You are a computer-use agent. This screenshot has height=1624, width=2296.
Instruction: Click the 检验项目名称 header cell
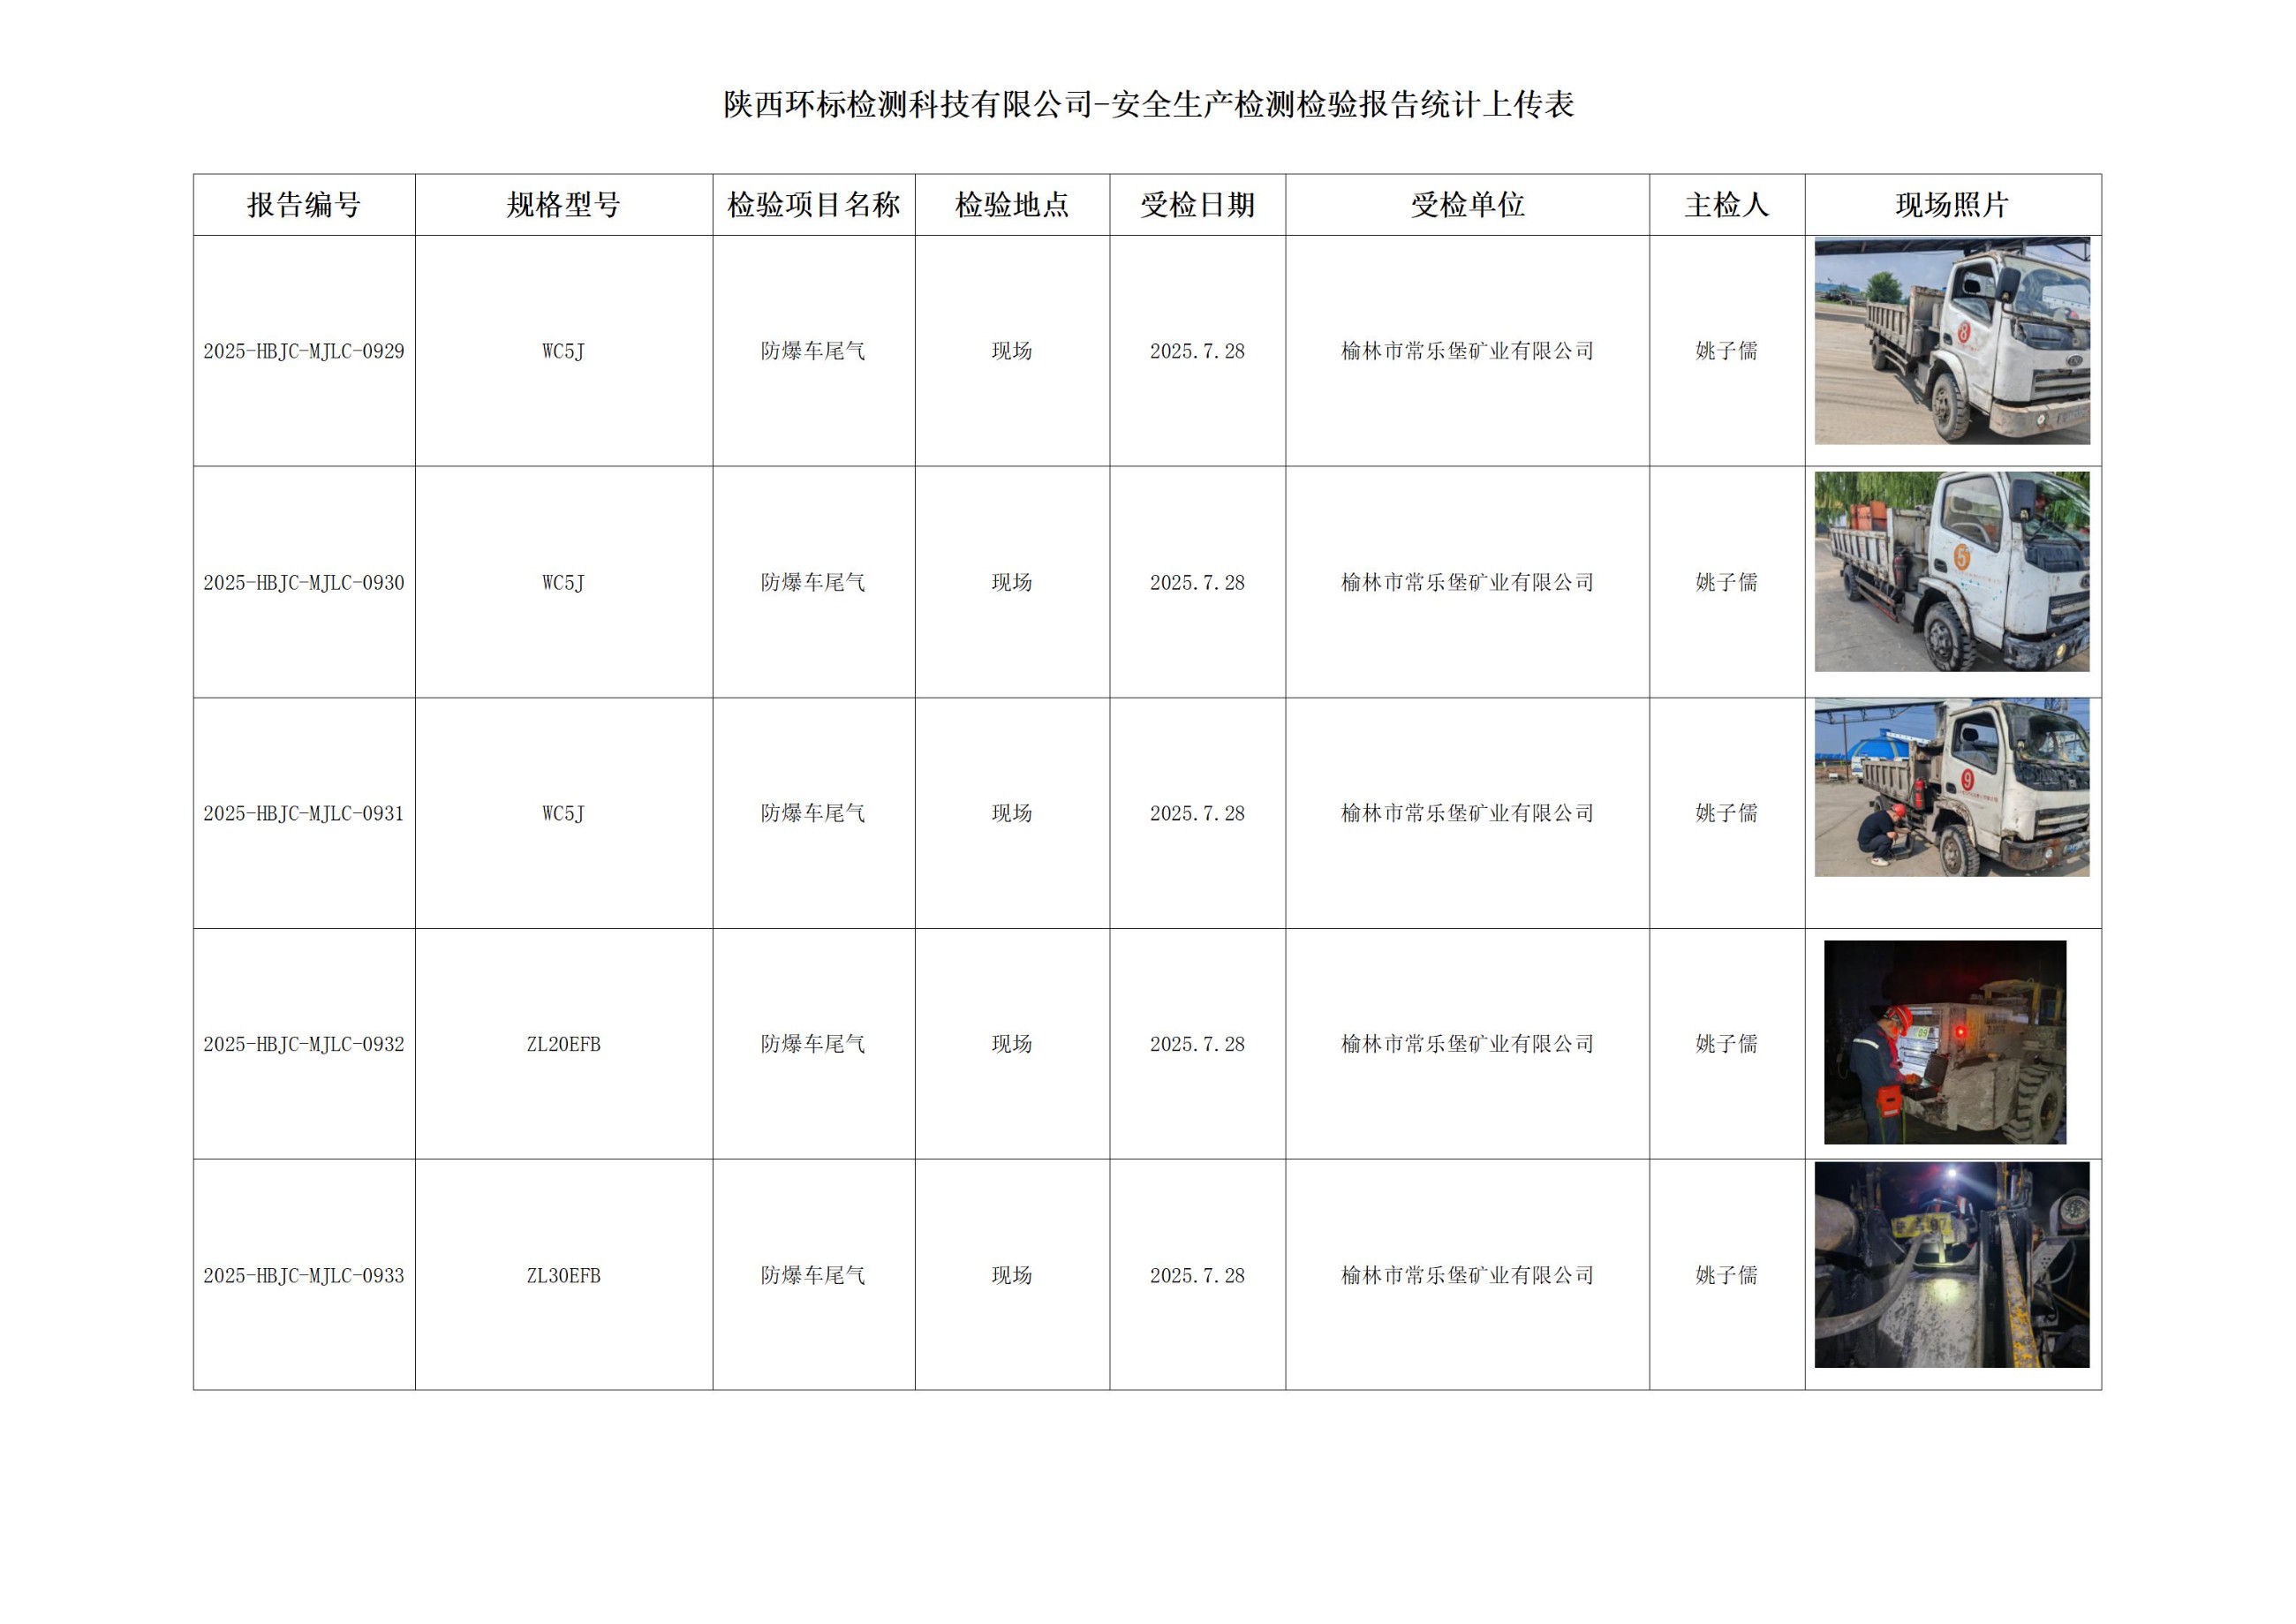pyautogui.click(x=813, y=204)
